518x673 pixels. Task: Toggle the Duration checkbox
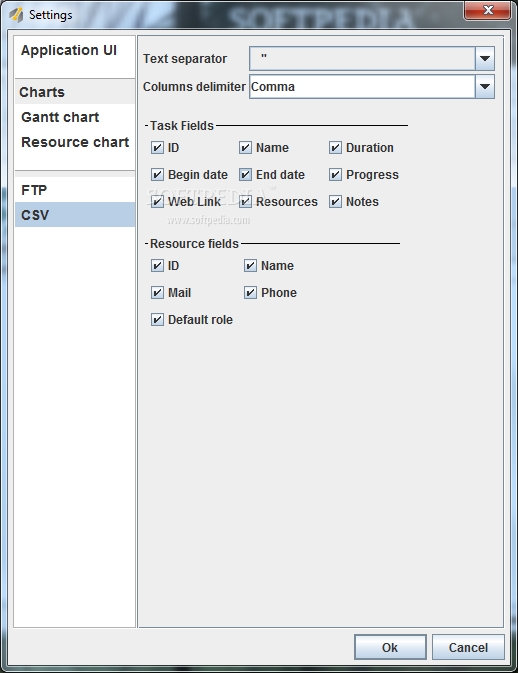336,148
